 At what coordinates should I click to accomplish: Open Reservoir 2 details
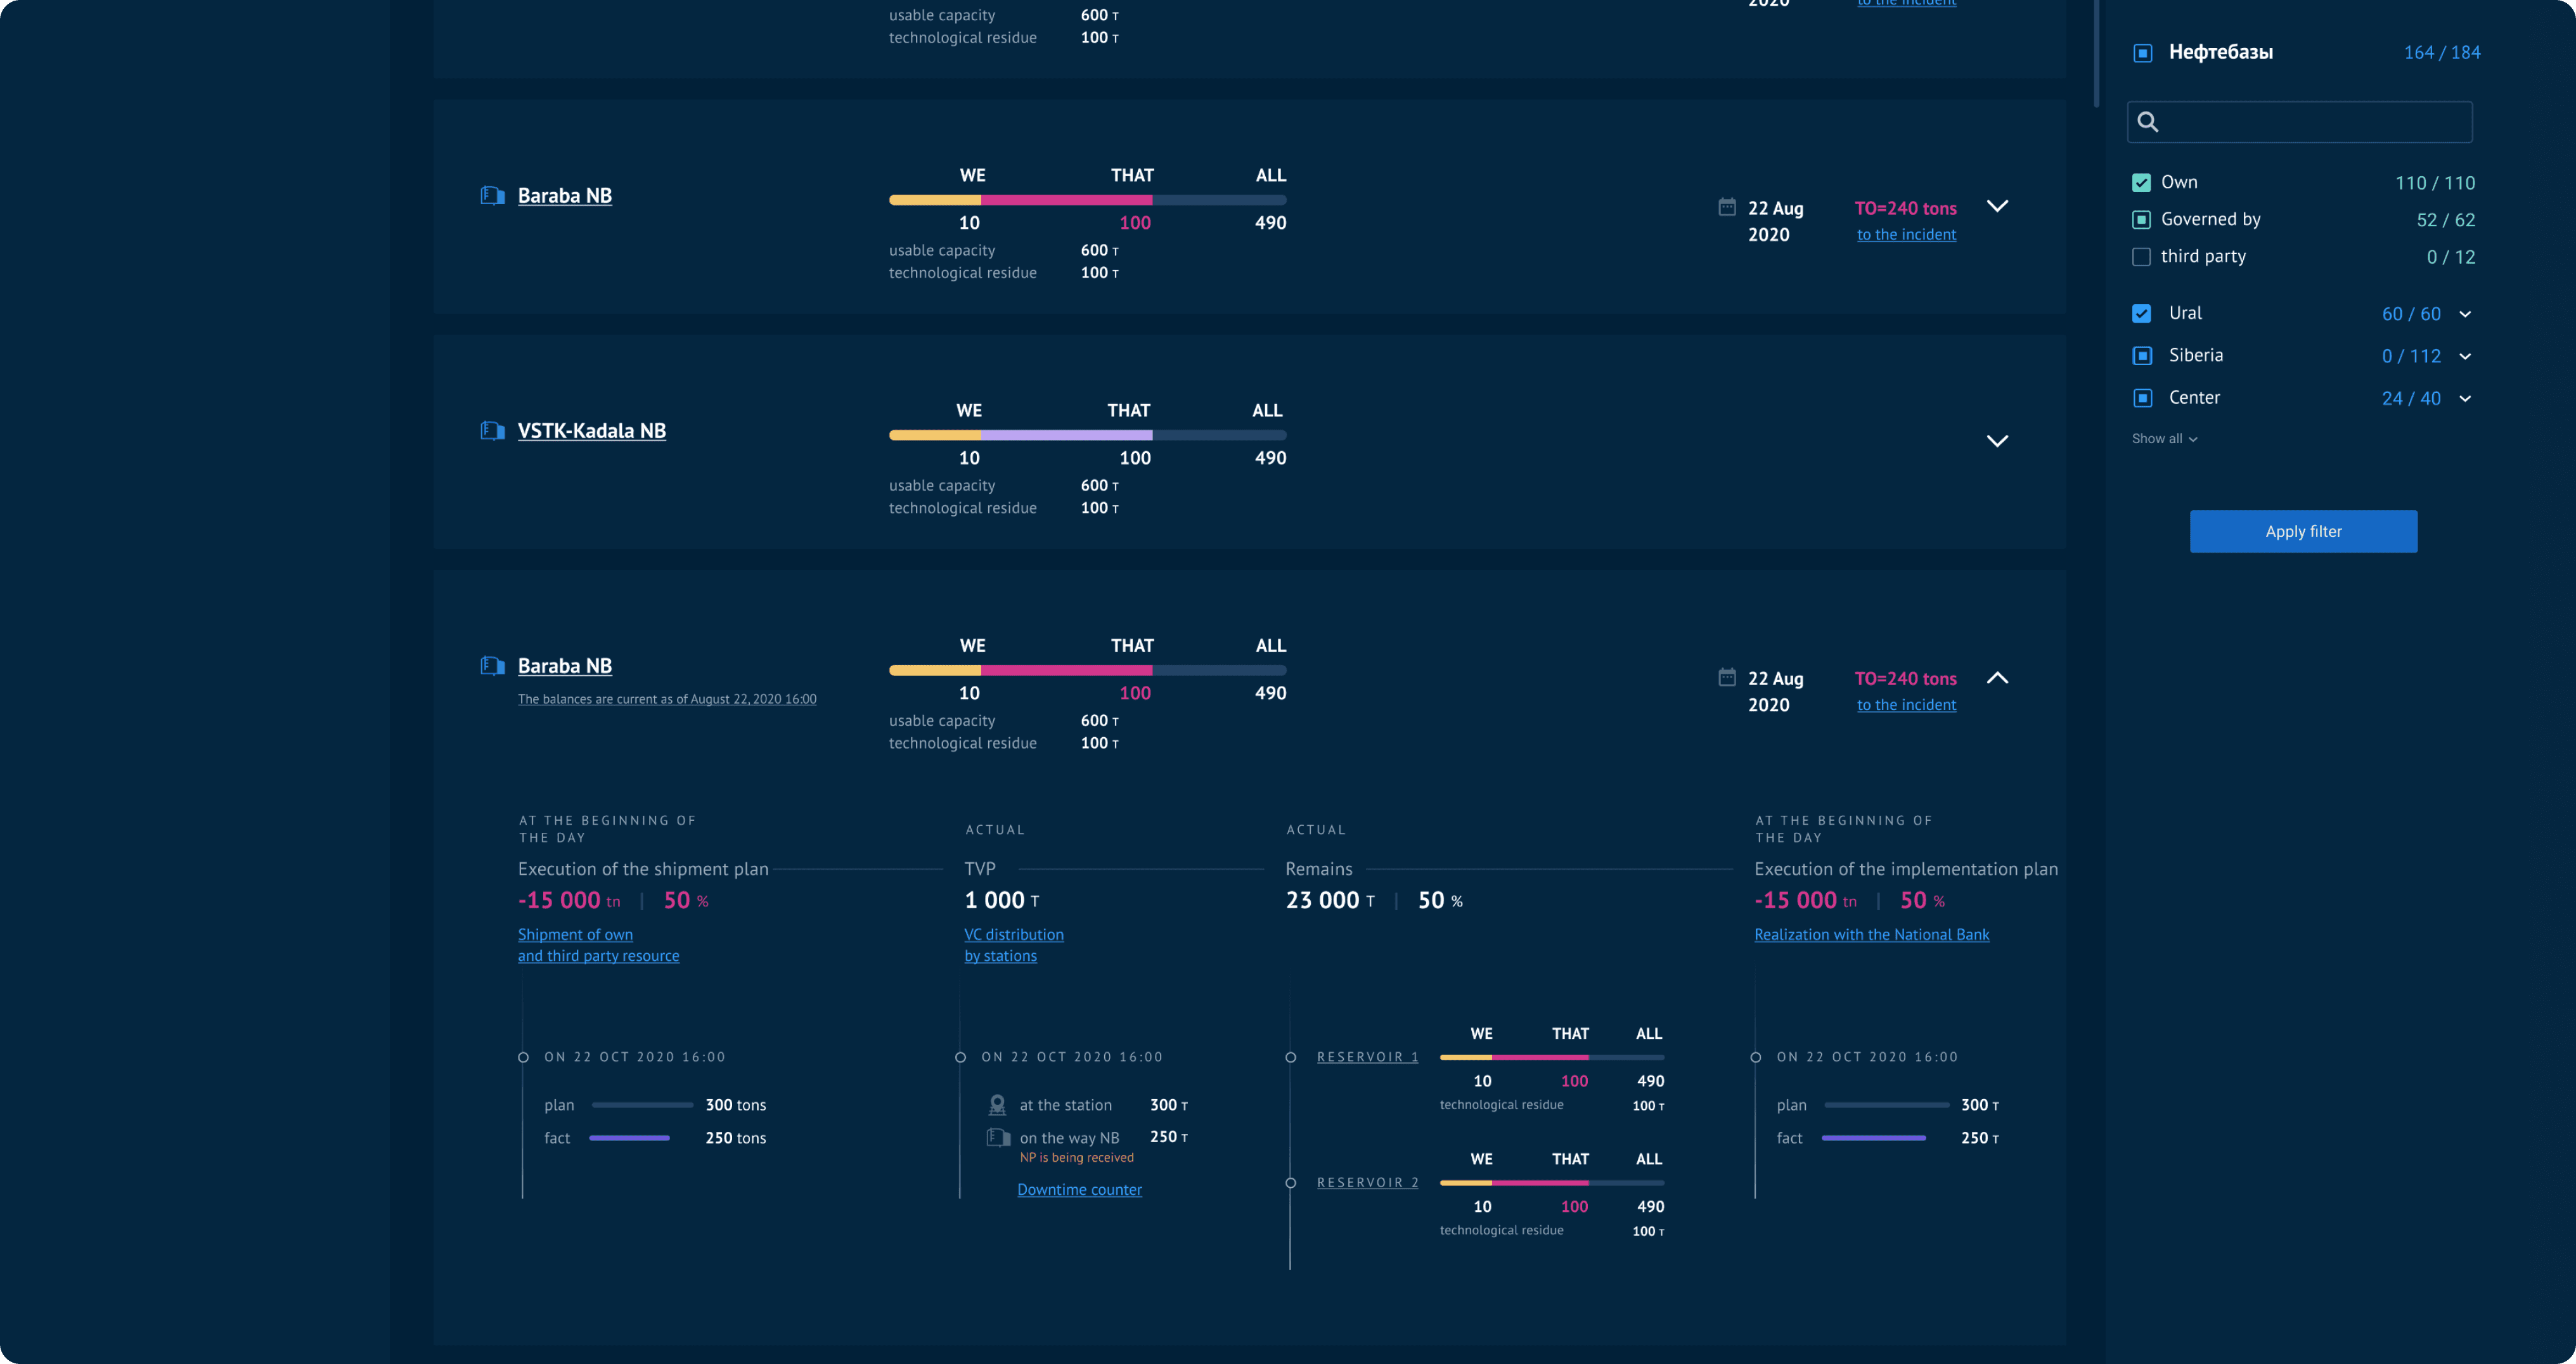[x=1367, y=1183]
